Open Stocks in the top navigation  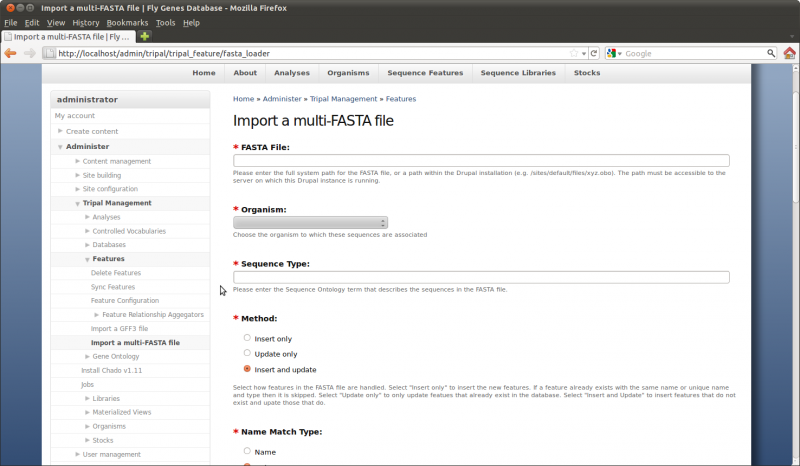coord(587,73)
